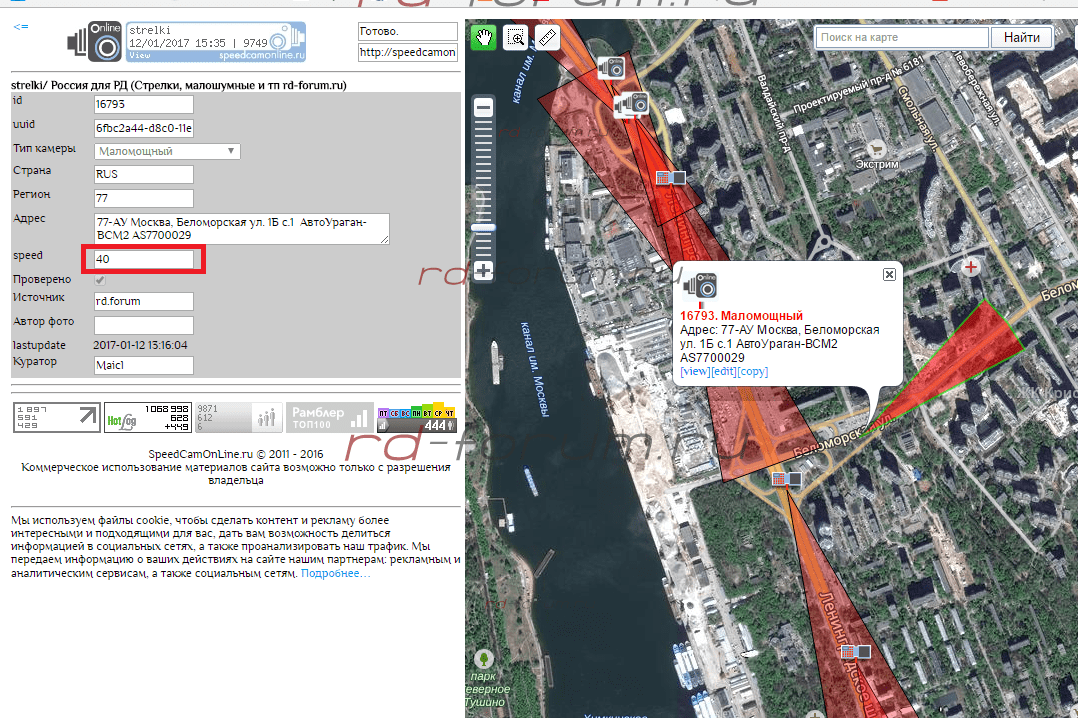
Task: Click the zoom in plus button
Action: point(484,270)
